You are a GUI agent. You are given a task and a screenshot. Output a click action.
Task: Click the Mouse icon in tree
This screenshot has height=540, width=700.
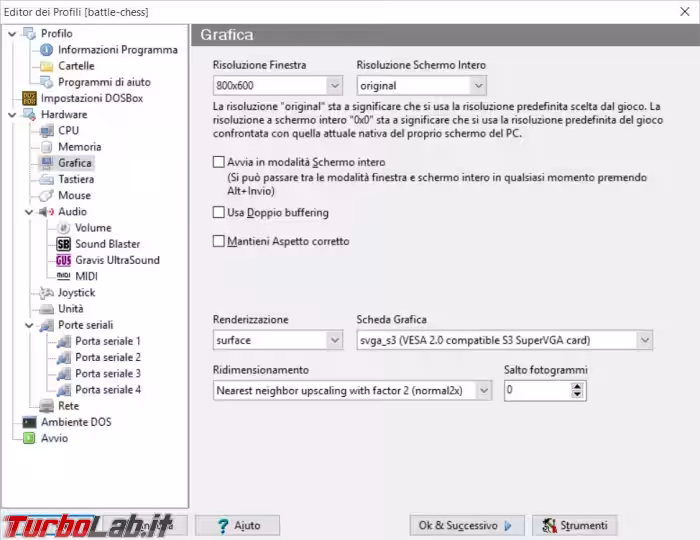pyautogui.click(x=46, y=195)
